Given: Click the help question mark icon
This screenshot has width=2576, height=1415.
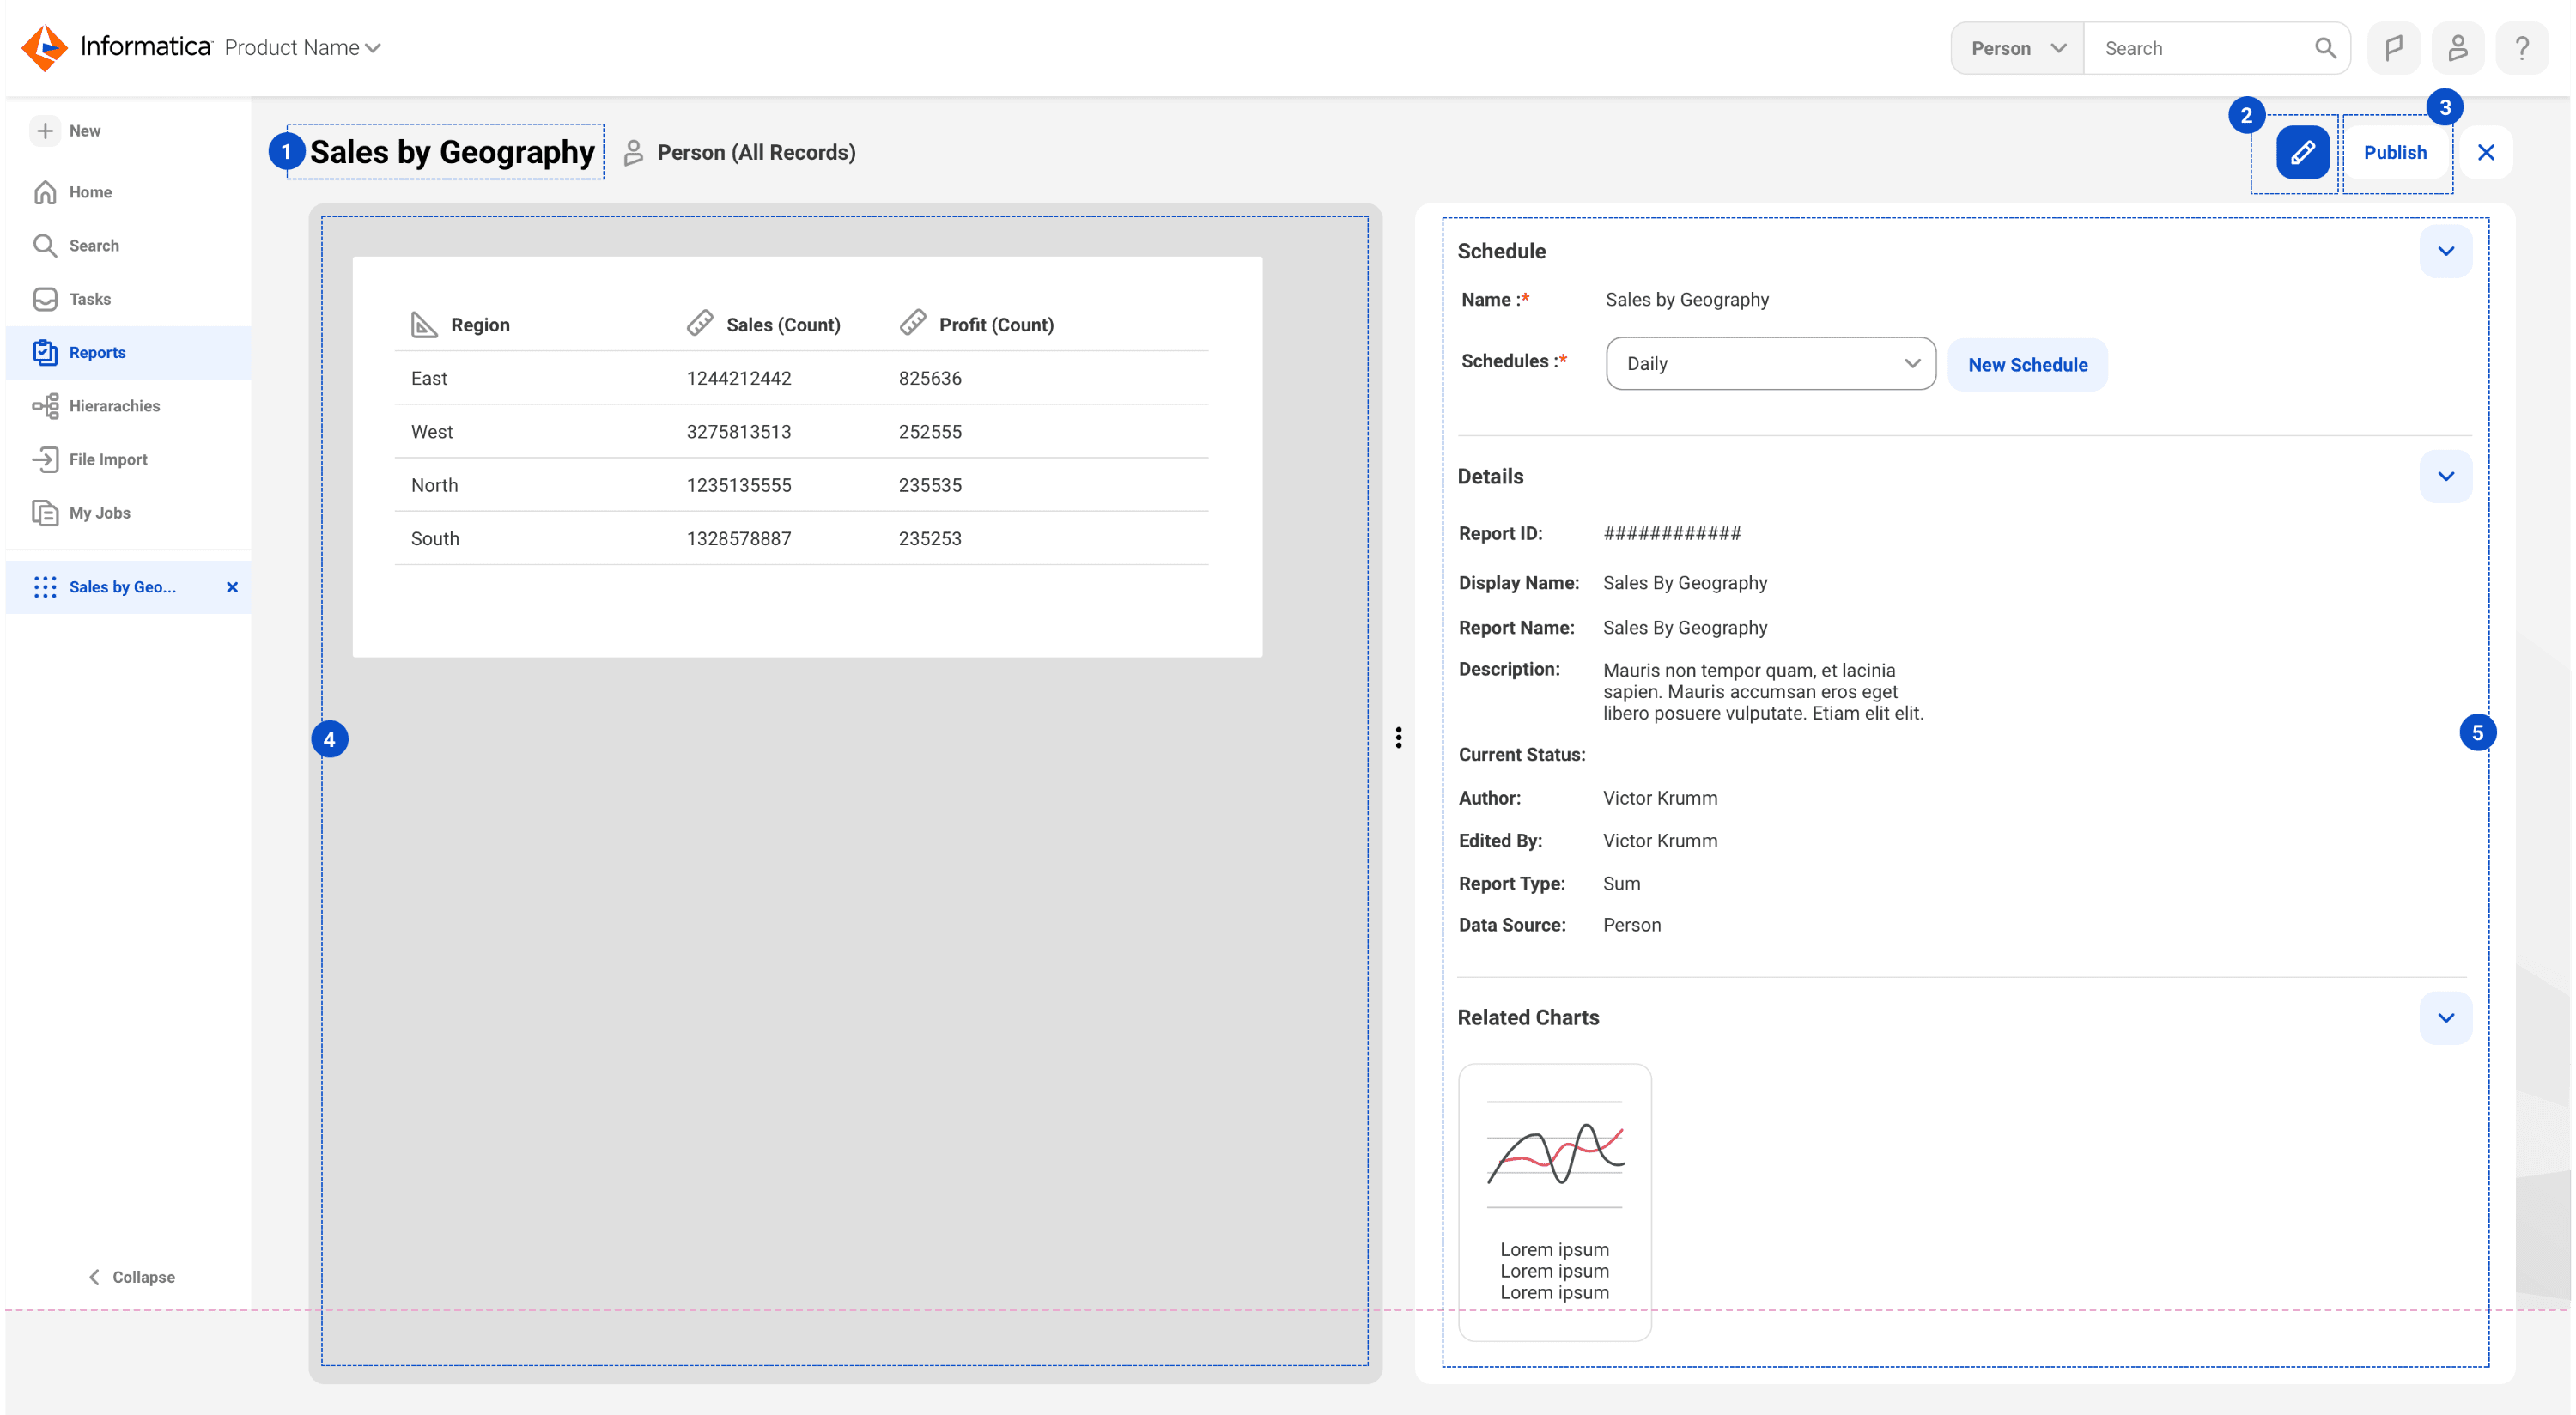Looking at the screenshot, I should 2521,48.
